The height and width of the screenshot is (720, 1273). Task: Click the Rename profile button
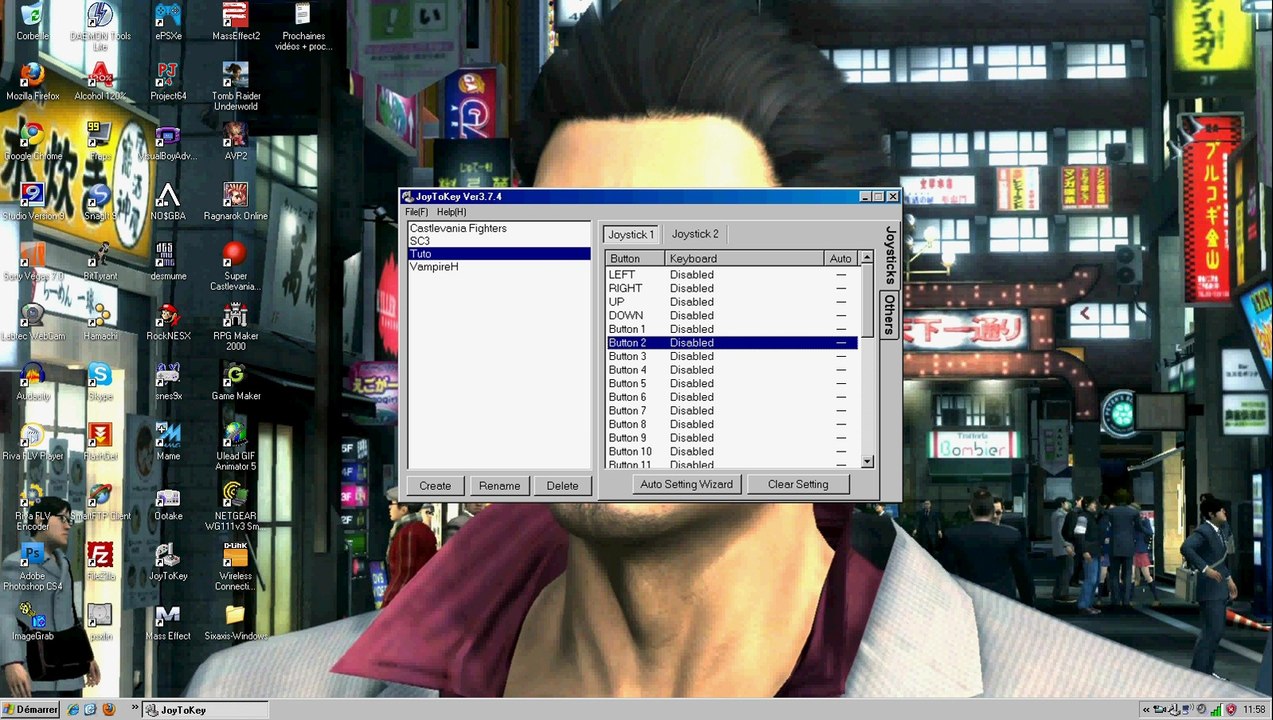pos(499,486)
